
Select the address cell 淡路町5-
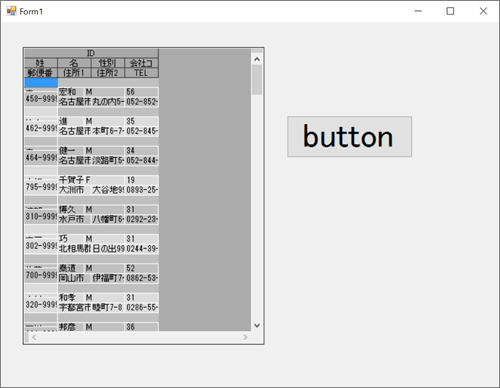click(x=108, y=160)
